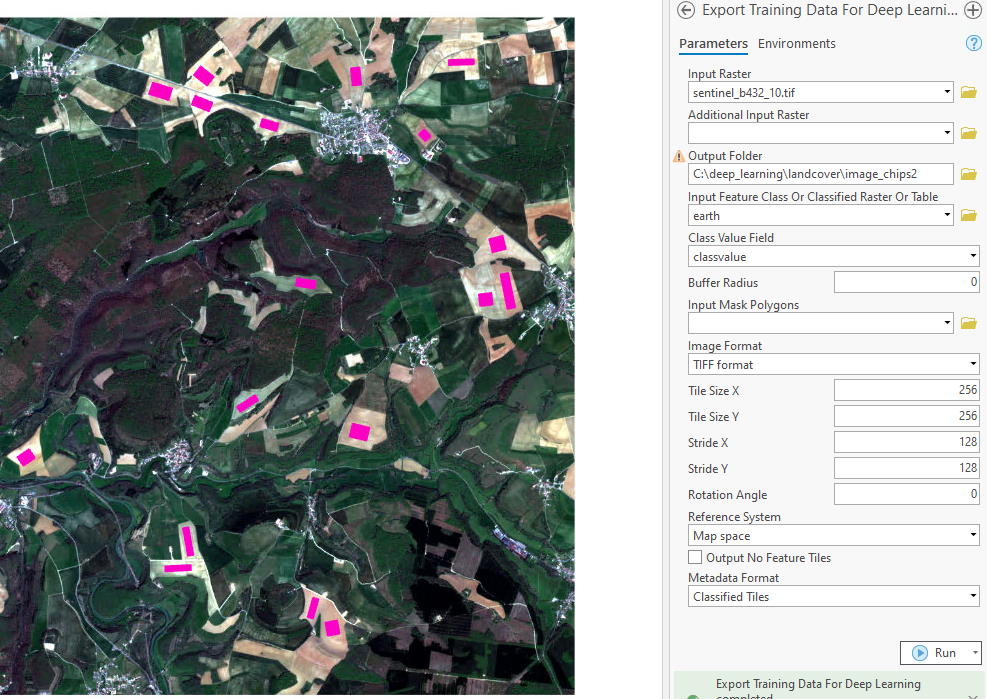This screenshot has width=987, height=699.
Task: Click the plus icon to add the tool
Action: coord(972,10)
